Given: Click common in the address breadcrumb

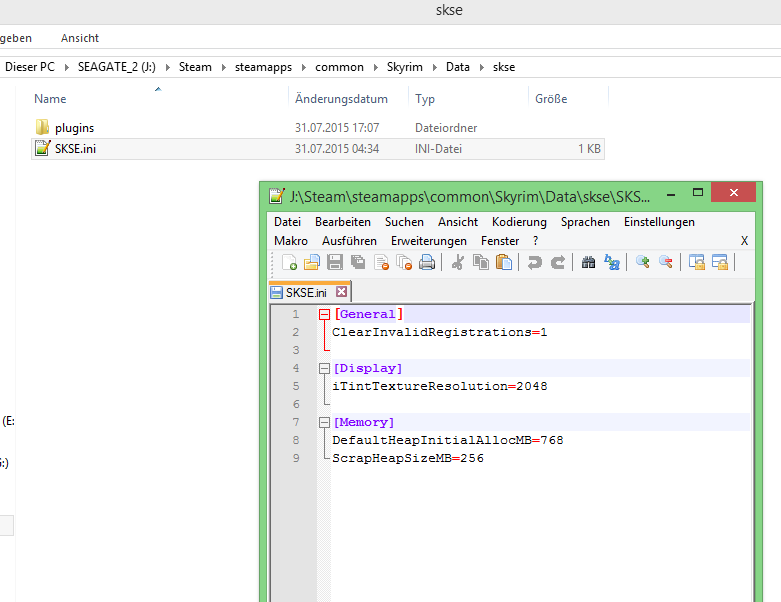Looking at the screenshot, I should tap(339, 67).
